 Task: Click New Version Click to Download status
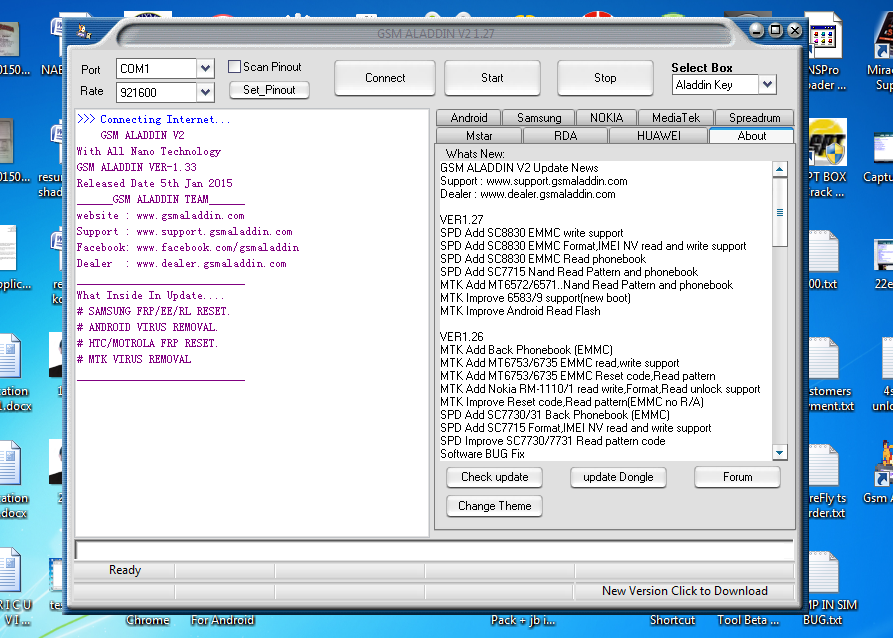(685, 591)
